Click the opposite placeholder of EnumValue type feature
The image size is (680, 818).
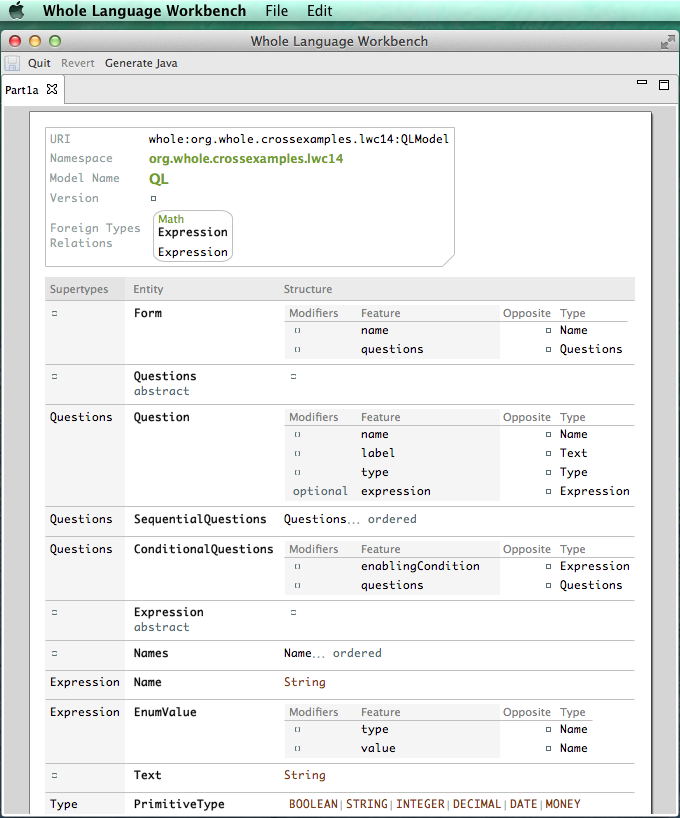click(x=548, y=729)
